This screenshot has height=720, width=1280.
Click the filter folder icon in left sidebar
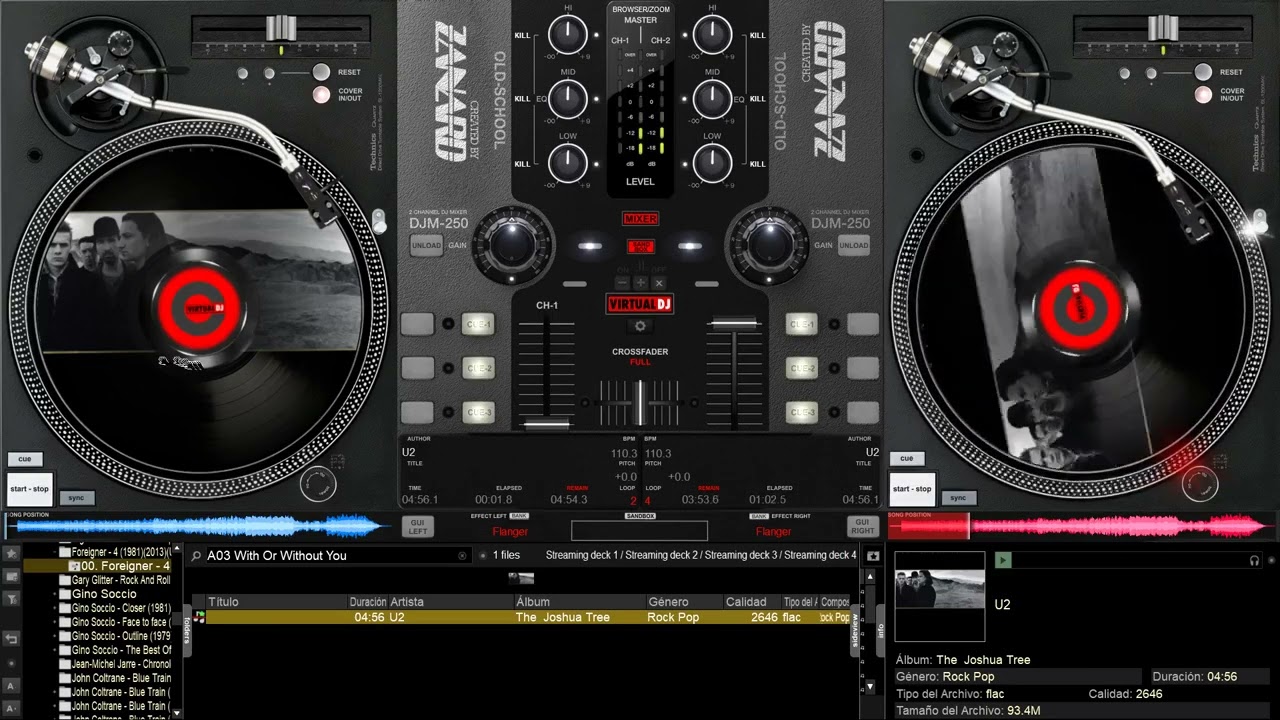[11, 599]
